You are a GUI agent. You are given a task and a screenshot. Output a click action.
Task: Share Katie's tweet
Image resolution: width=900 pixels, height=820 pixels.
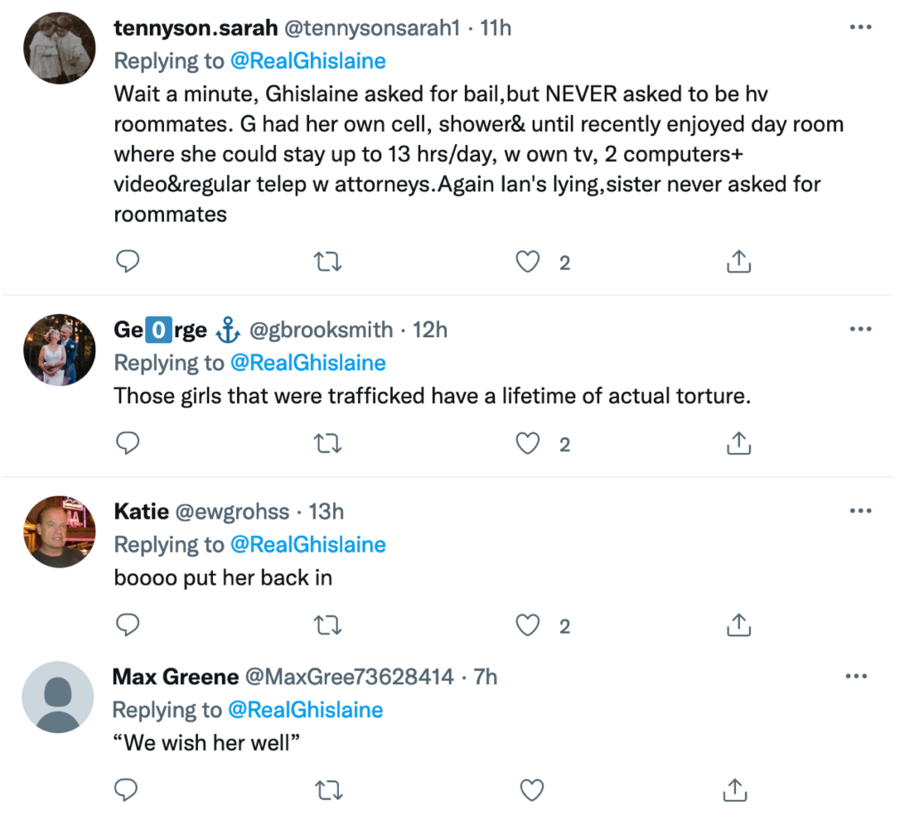point(737,625)
